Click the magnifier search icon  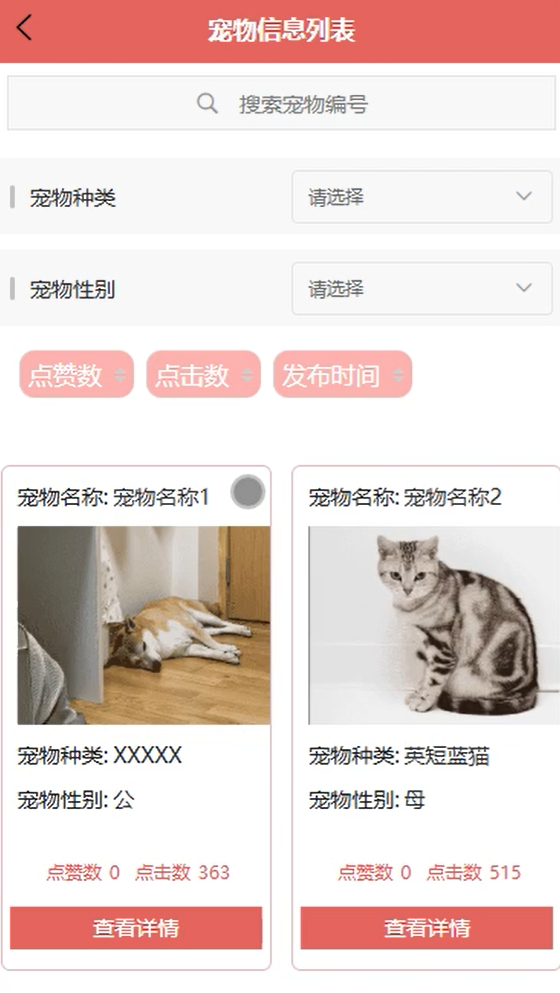point(207,103)
